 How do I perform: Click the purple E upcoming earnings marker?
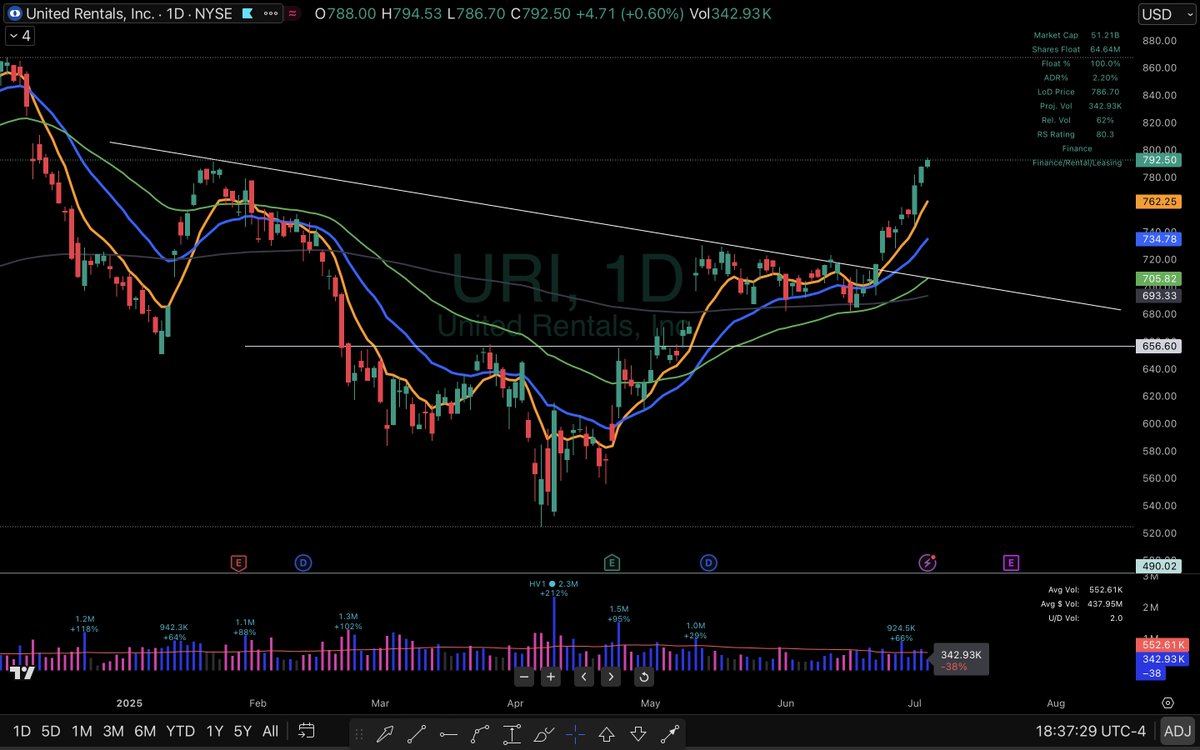(x=1011, y=563)
